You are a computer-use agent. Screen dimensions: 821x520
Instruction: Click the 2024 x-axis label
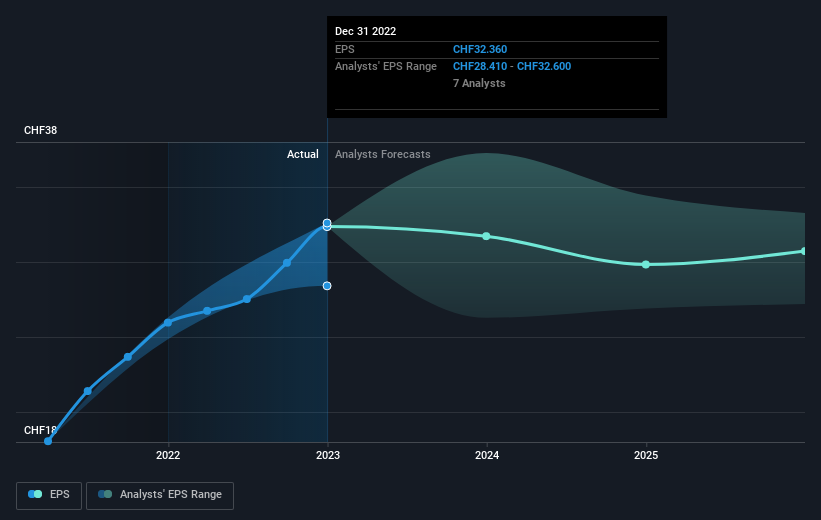(487, 455)
